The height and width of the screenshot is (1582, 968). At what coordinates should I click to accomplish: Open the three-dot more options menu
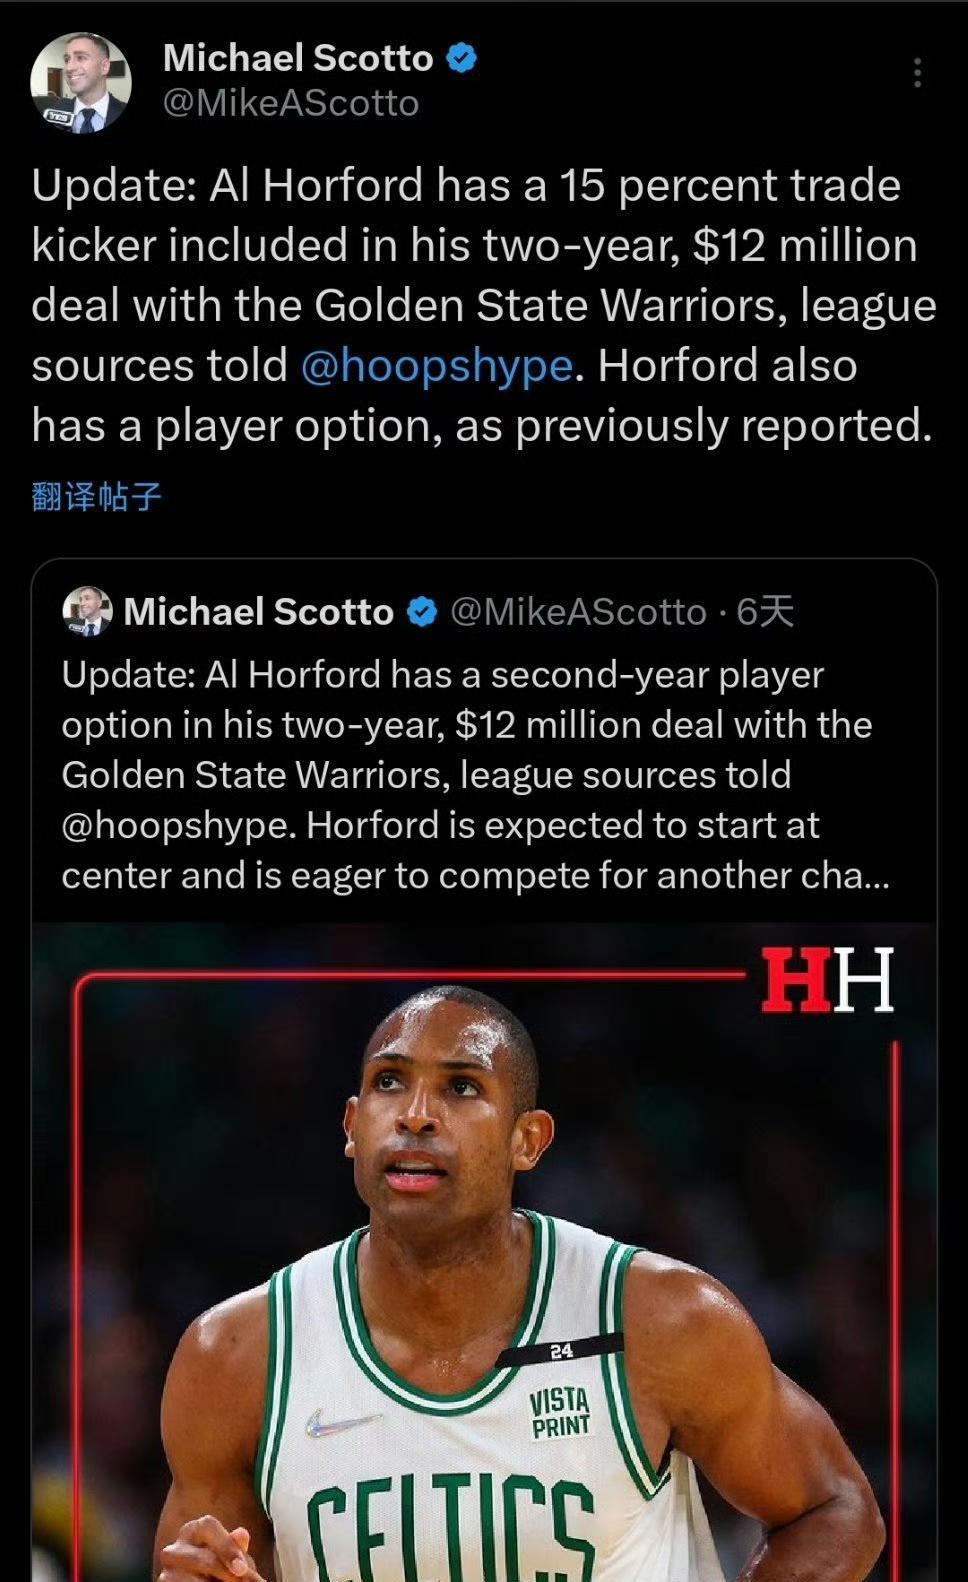[x=917, y=73]
